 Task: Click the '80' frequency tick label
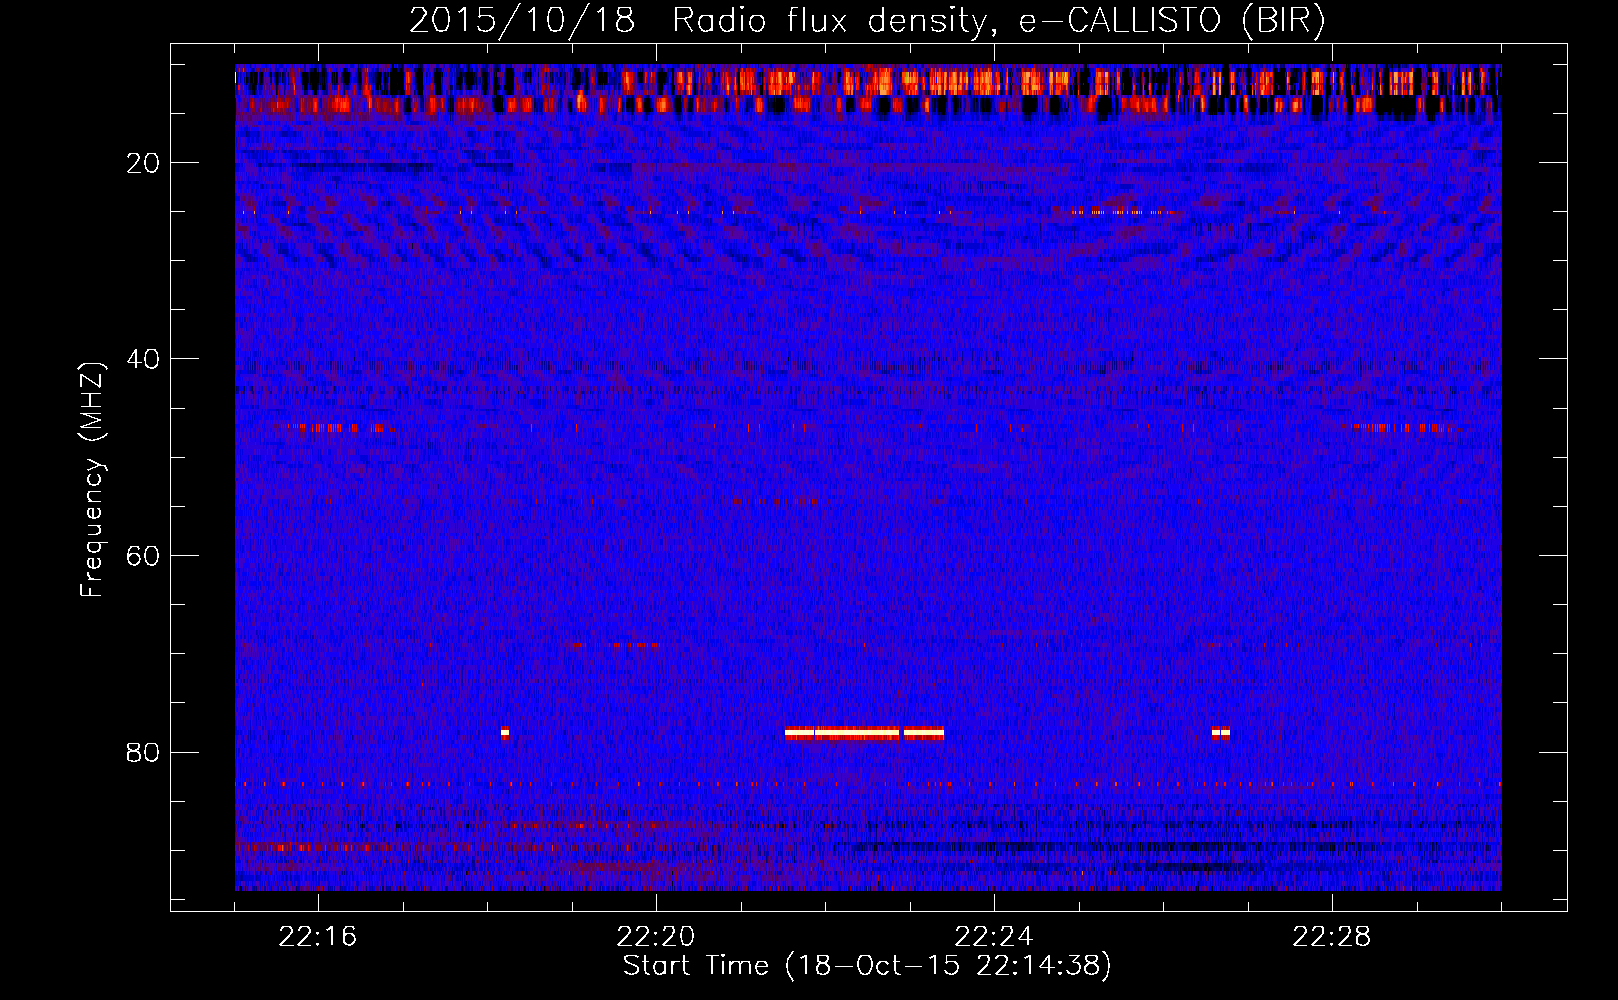(x=144, y=752)
